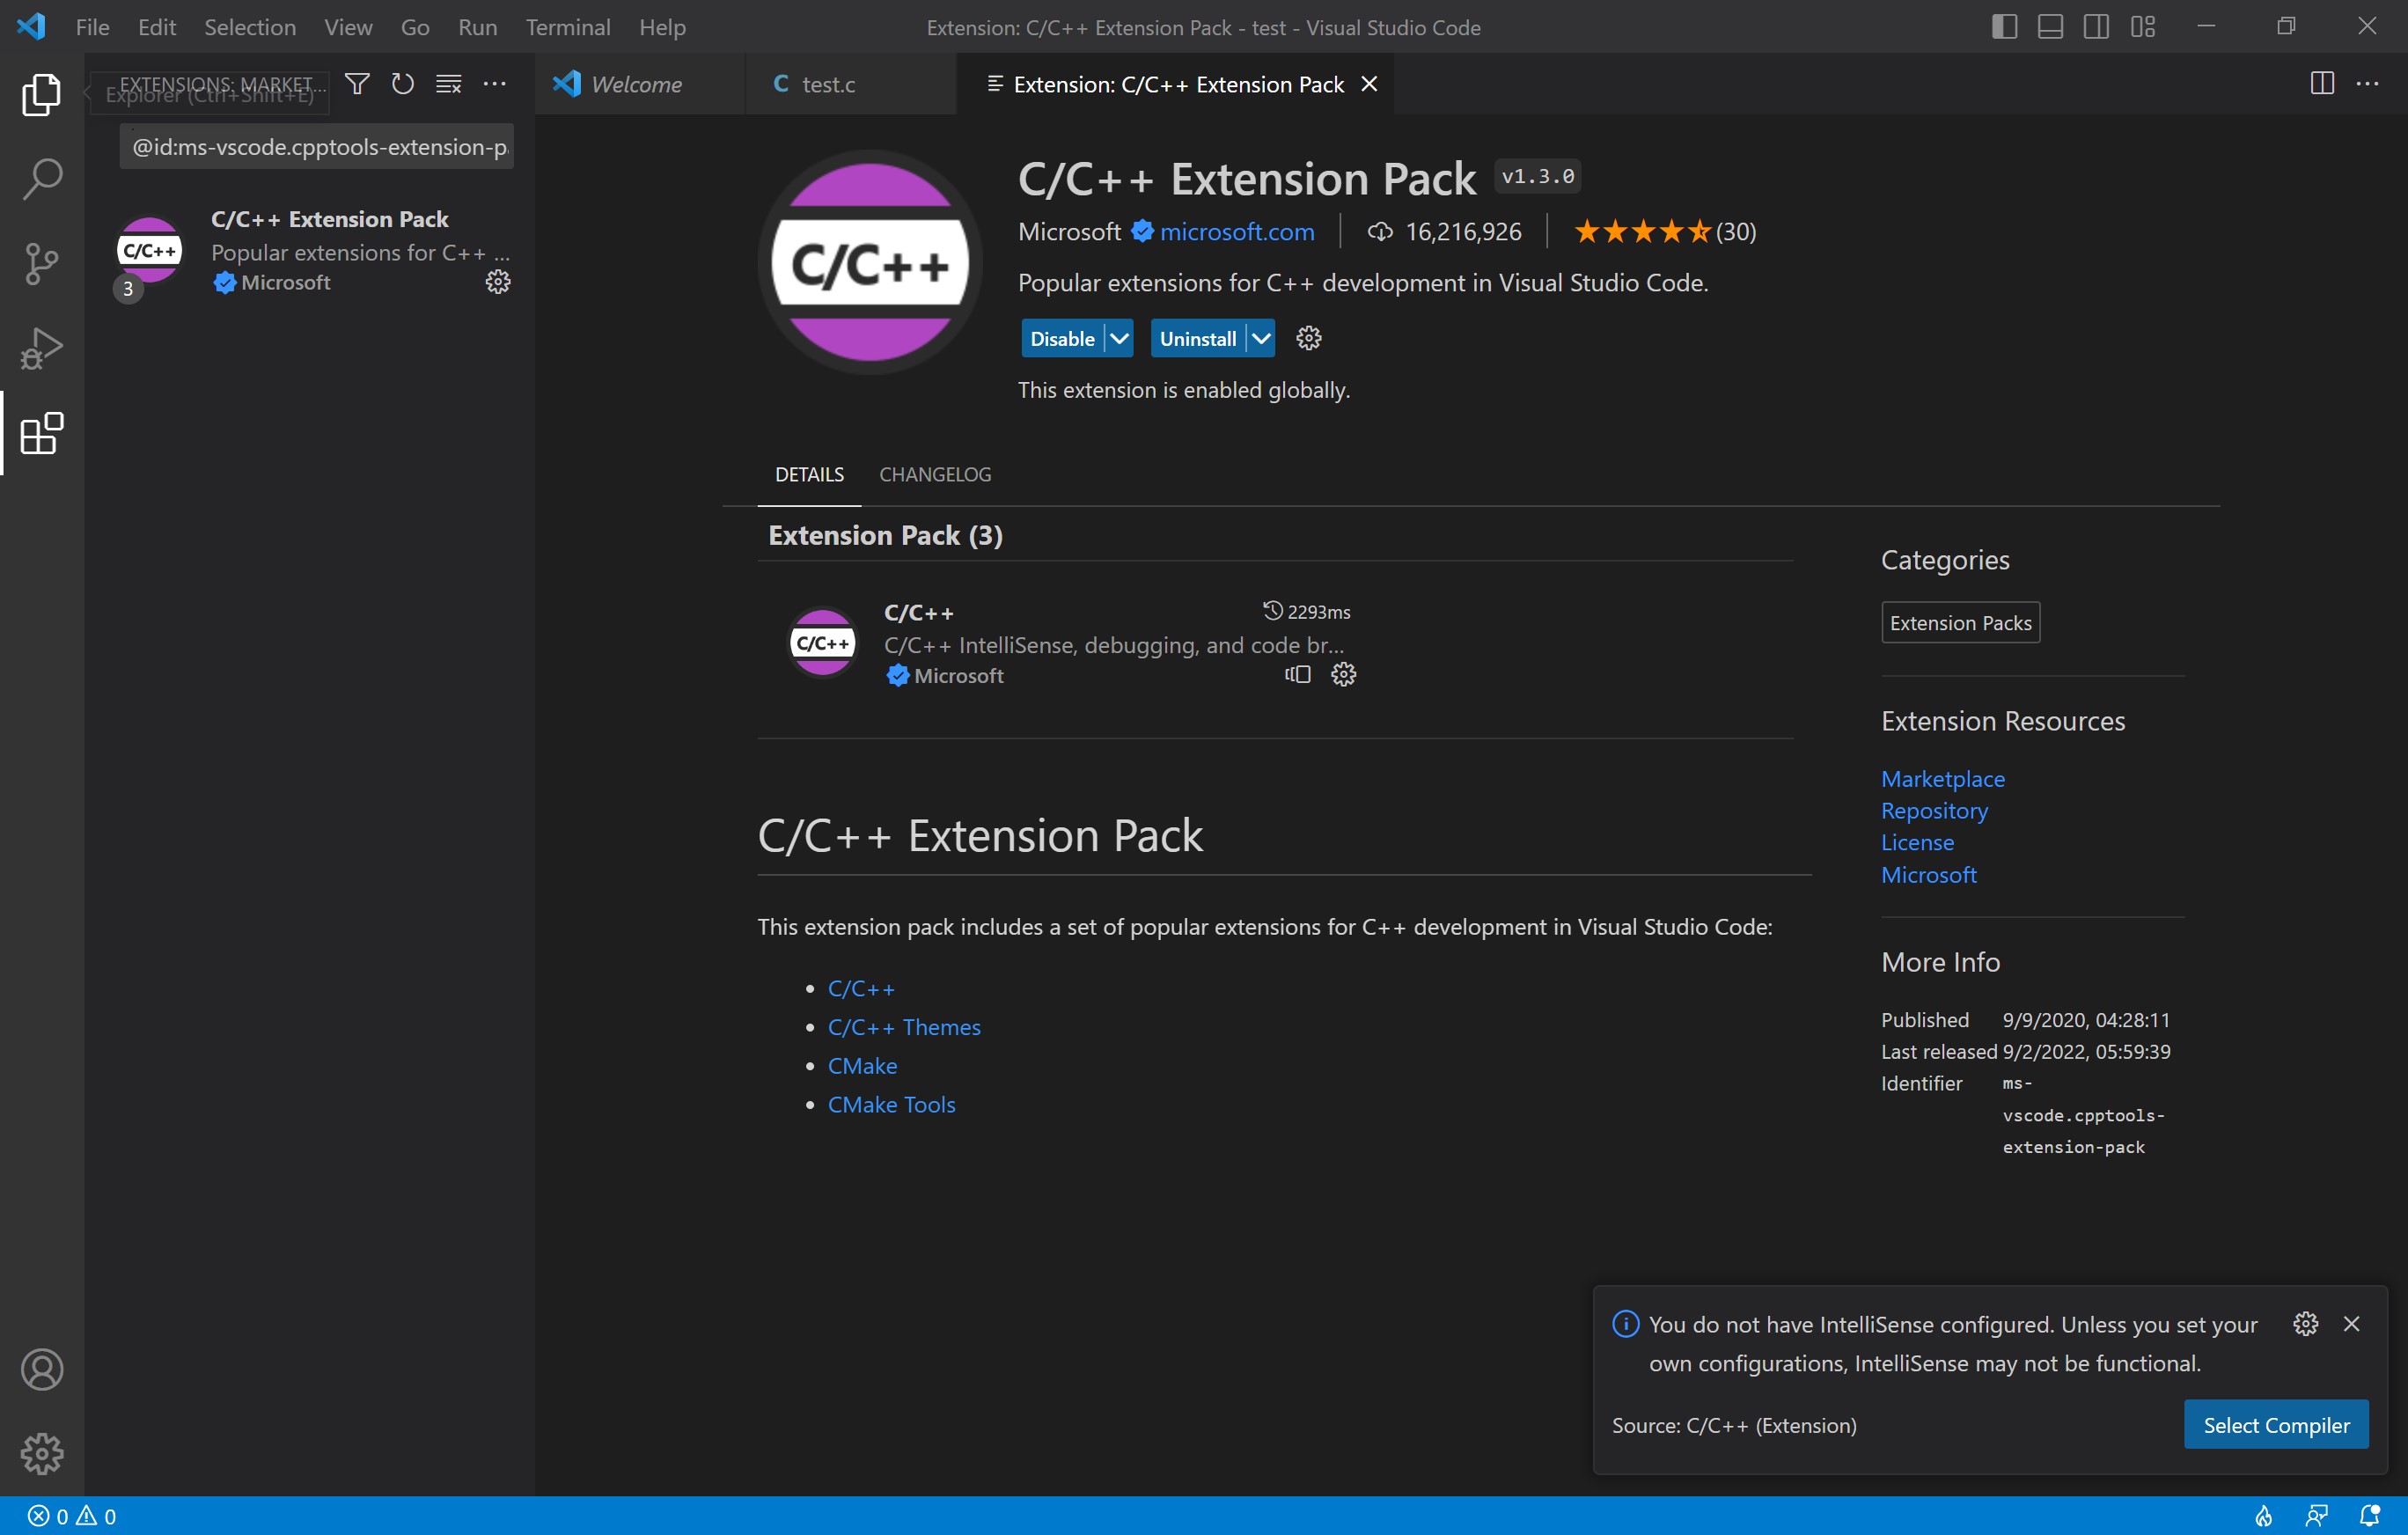The width and height of the screenshot is (2408, 1535).
Task: Open Source Control view in activity bar
Action: pyautogui.click(x=41, y=264)
